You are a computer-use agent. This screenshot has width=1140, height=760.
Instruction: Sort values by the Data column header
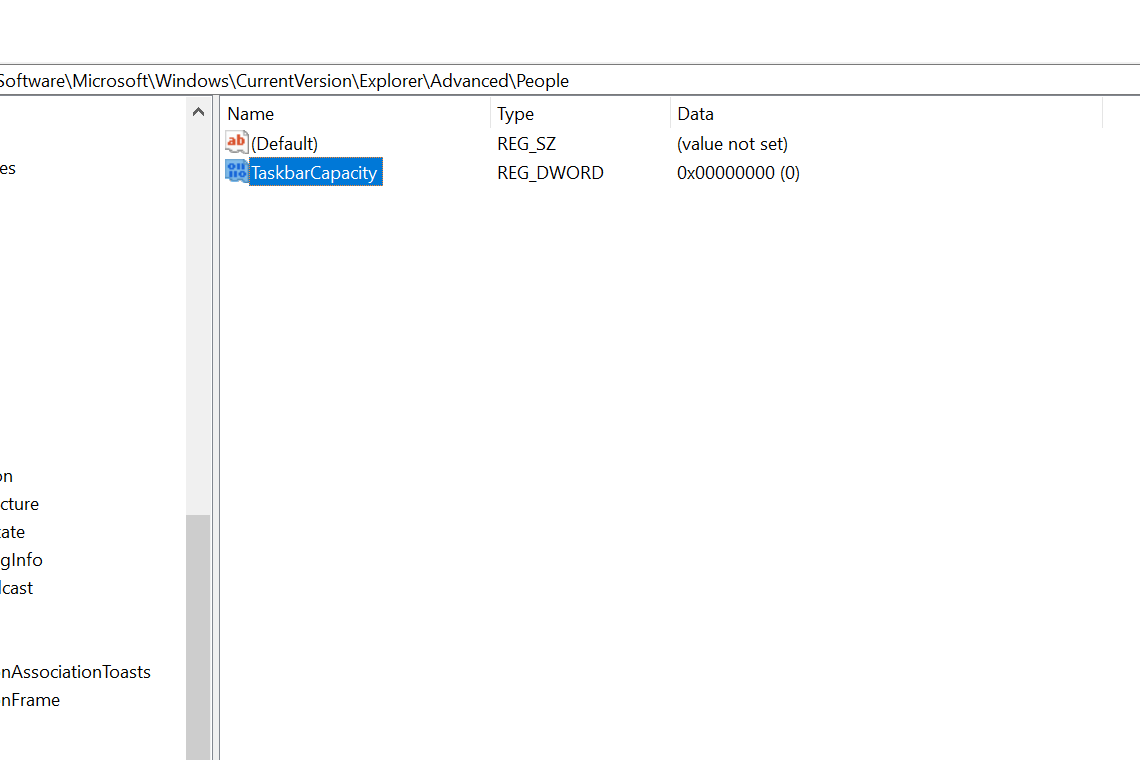pyautogui.click(x=695, y=113)
